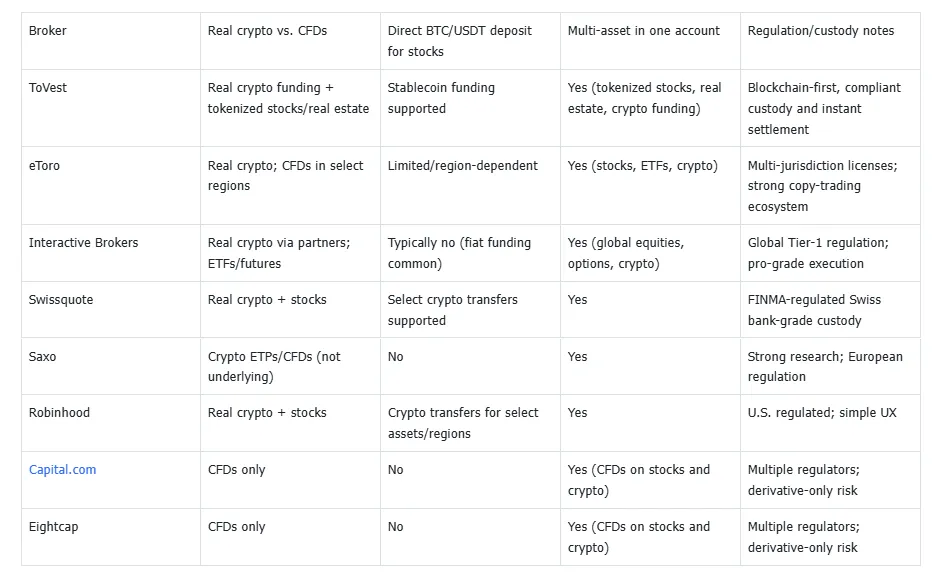
Task: Select the Saxo broker cell
Action: tap(43, 357)
